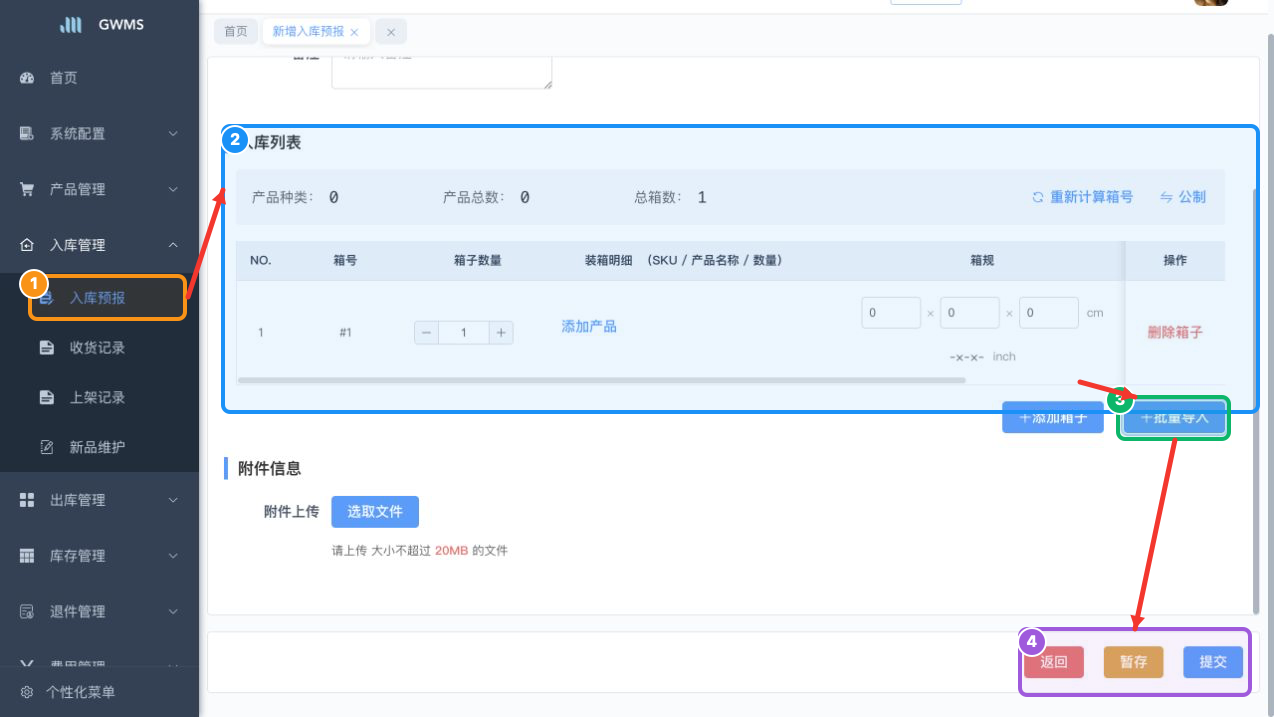
Task: Click the 操作 column header
Action: 1175,260
